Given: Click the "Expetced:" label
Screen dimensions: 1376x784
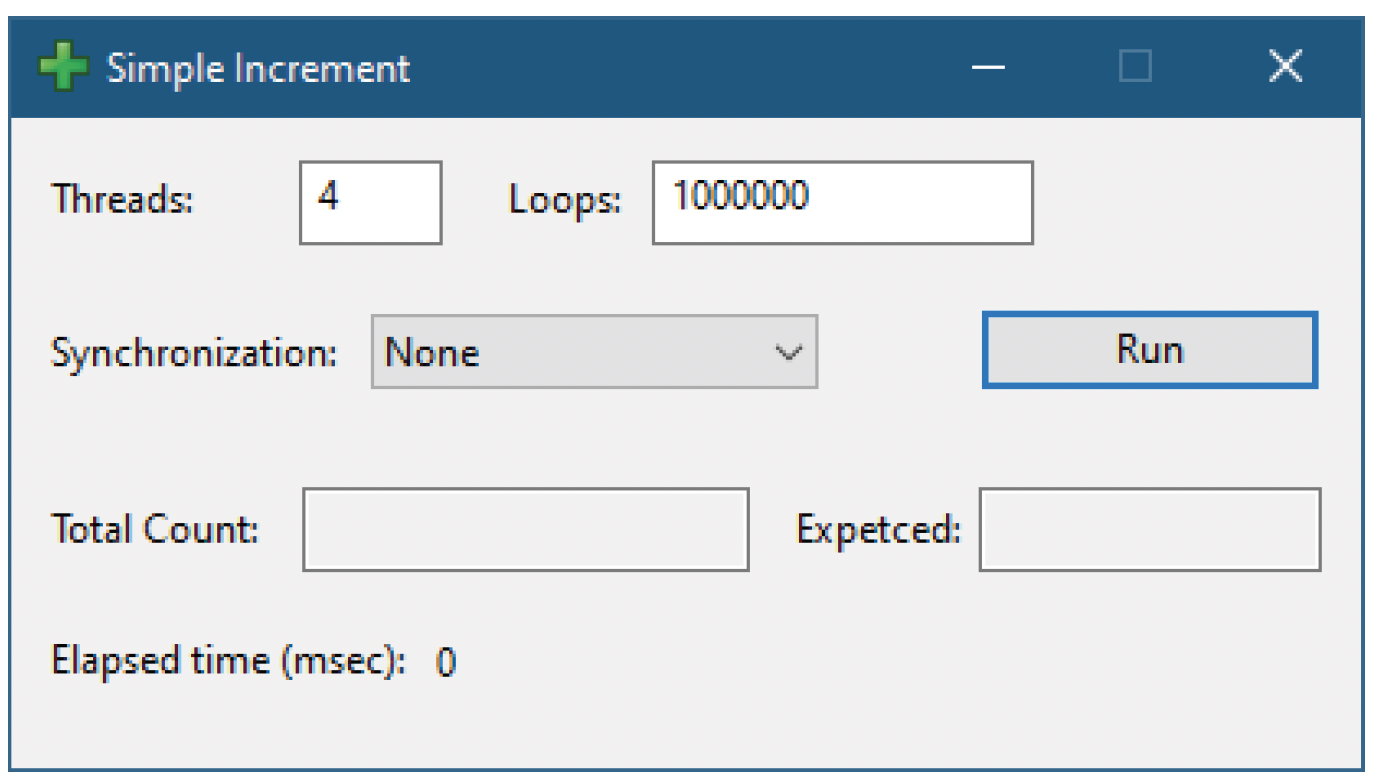Looking at the screenshot, I should pyautogui.click(x=879, y=530).
